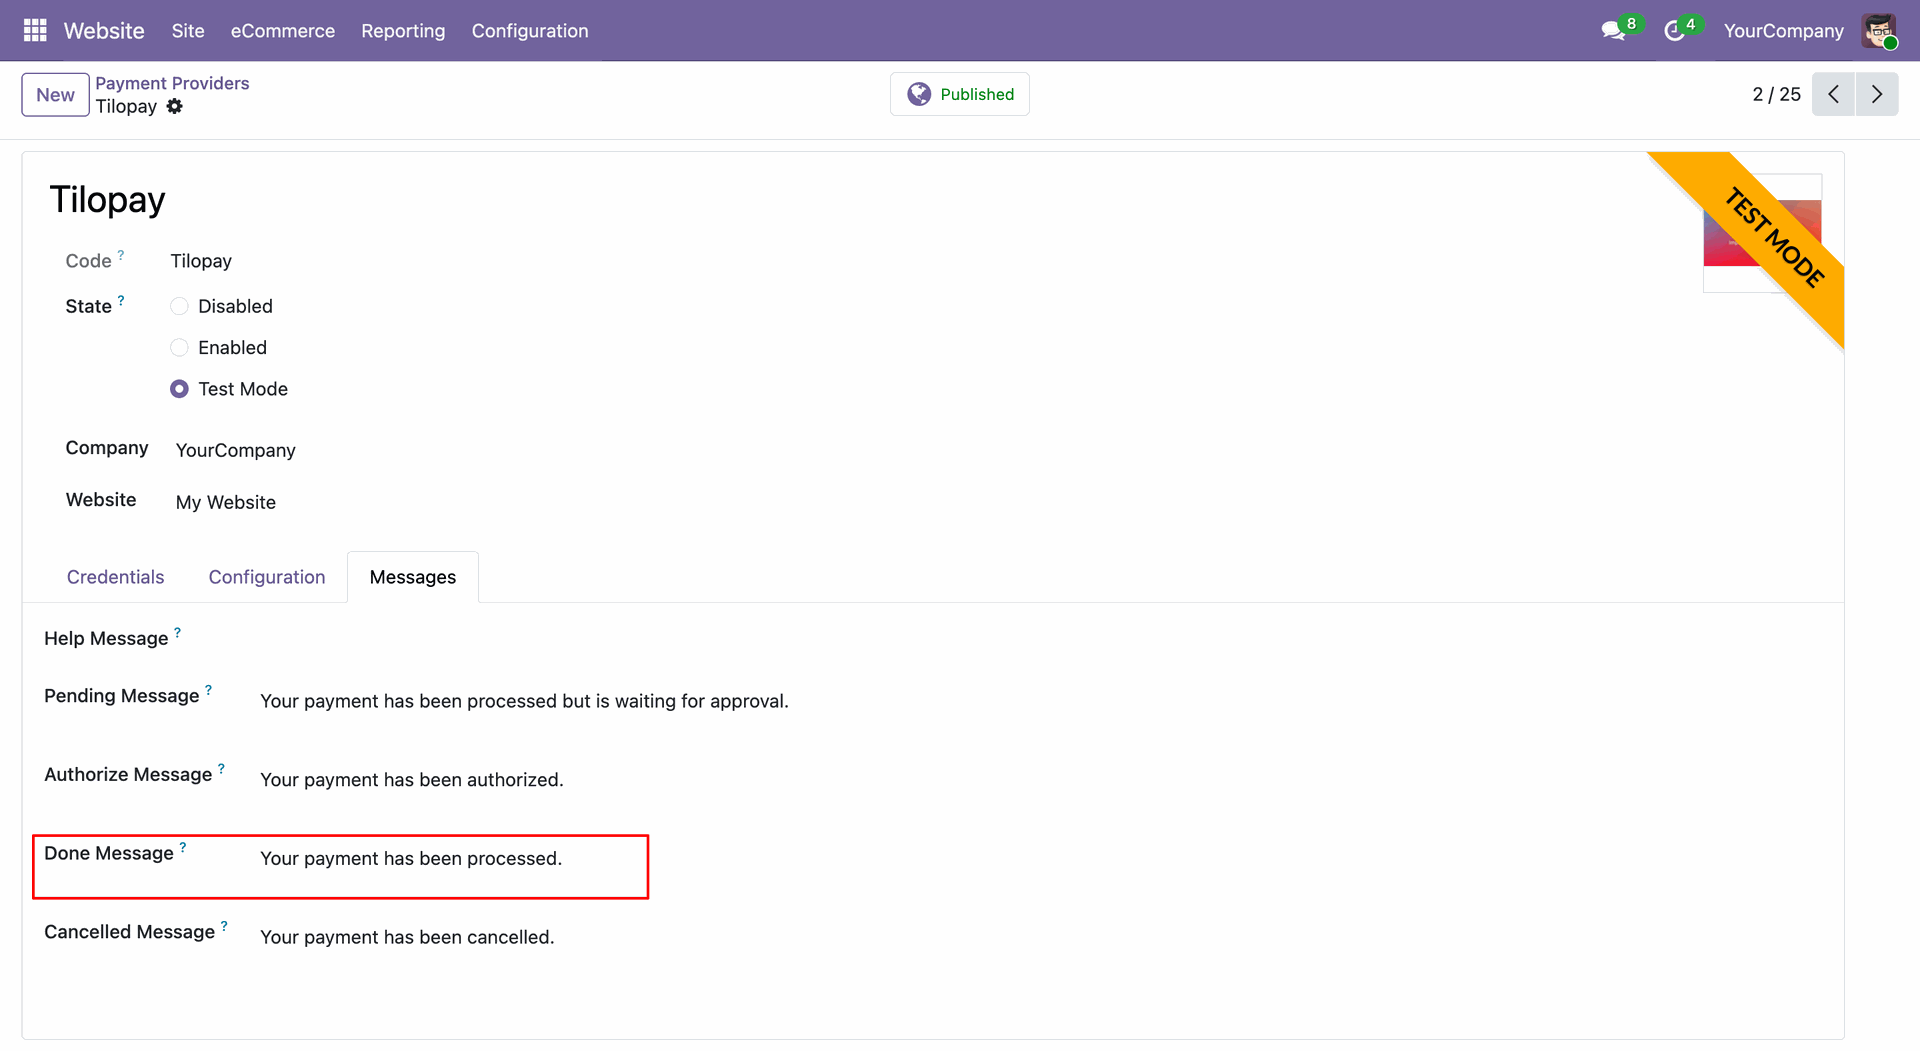Screen dimensions: 1920x1051
Task: Select the Enabled state radio button
Action: tap(179, 347)
